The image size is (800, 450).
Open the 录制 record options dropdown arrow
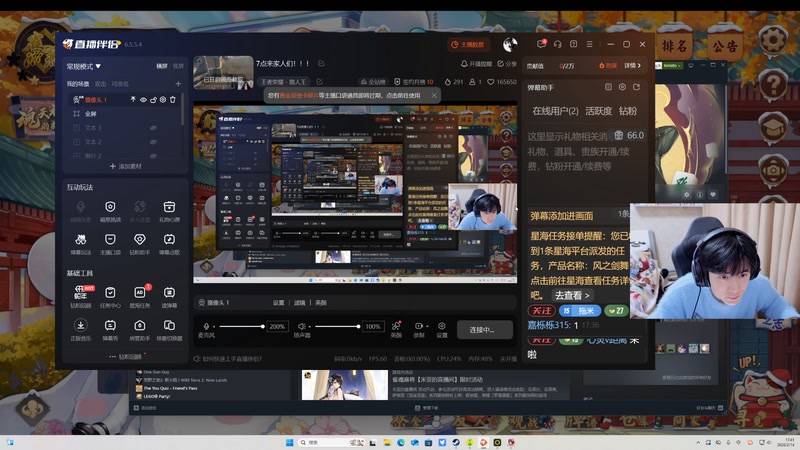427,326
